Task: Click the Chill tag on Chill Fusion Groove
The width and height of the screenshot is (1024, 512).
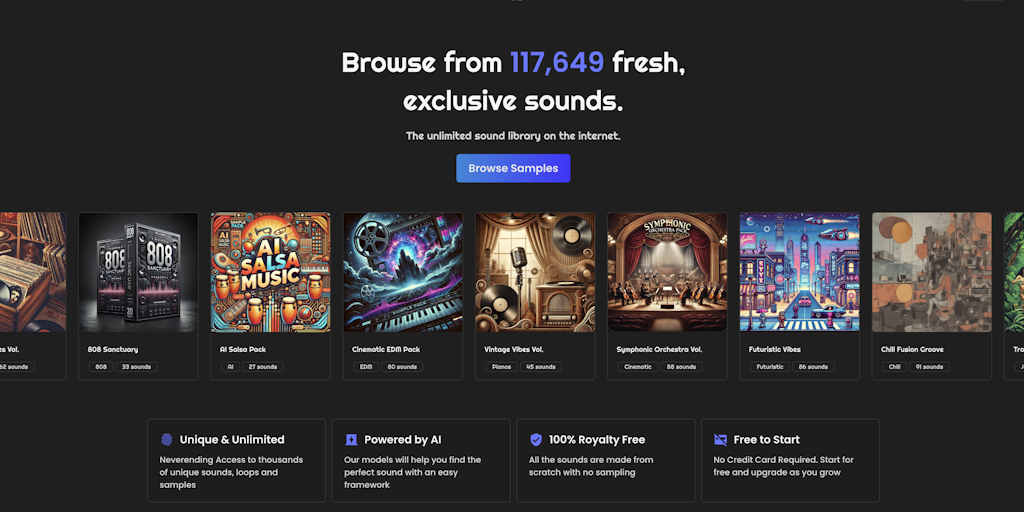Action: (894, 367)
